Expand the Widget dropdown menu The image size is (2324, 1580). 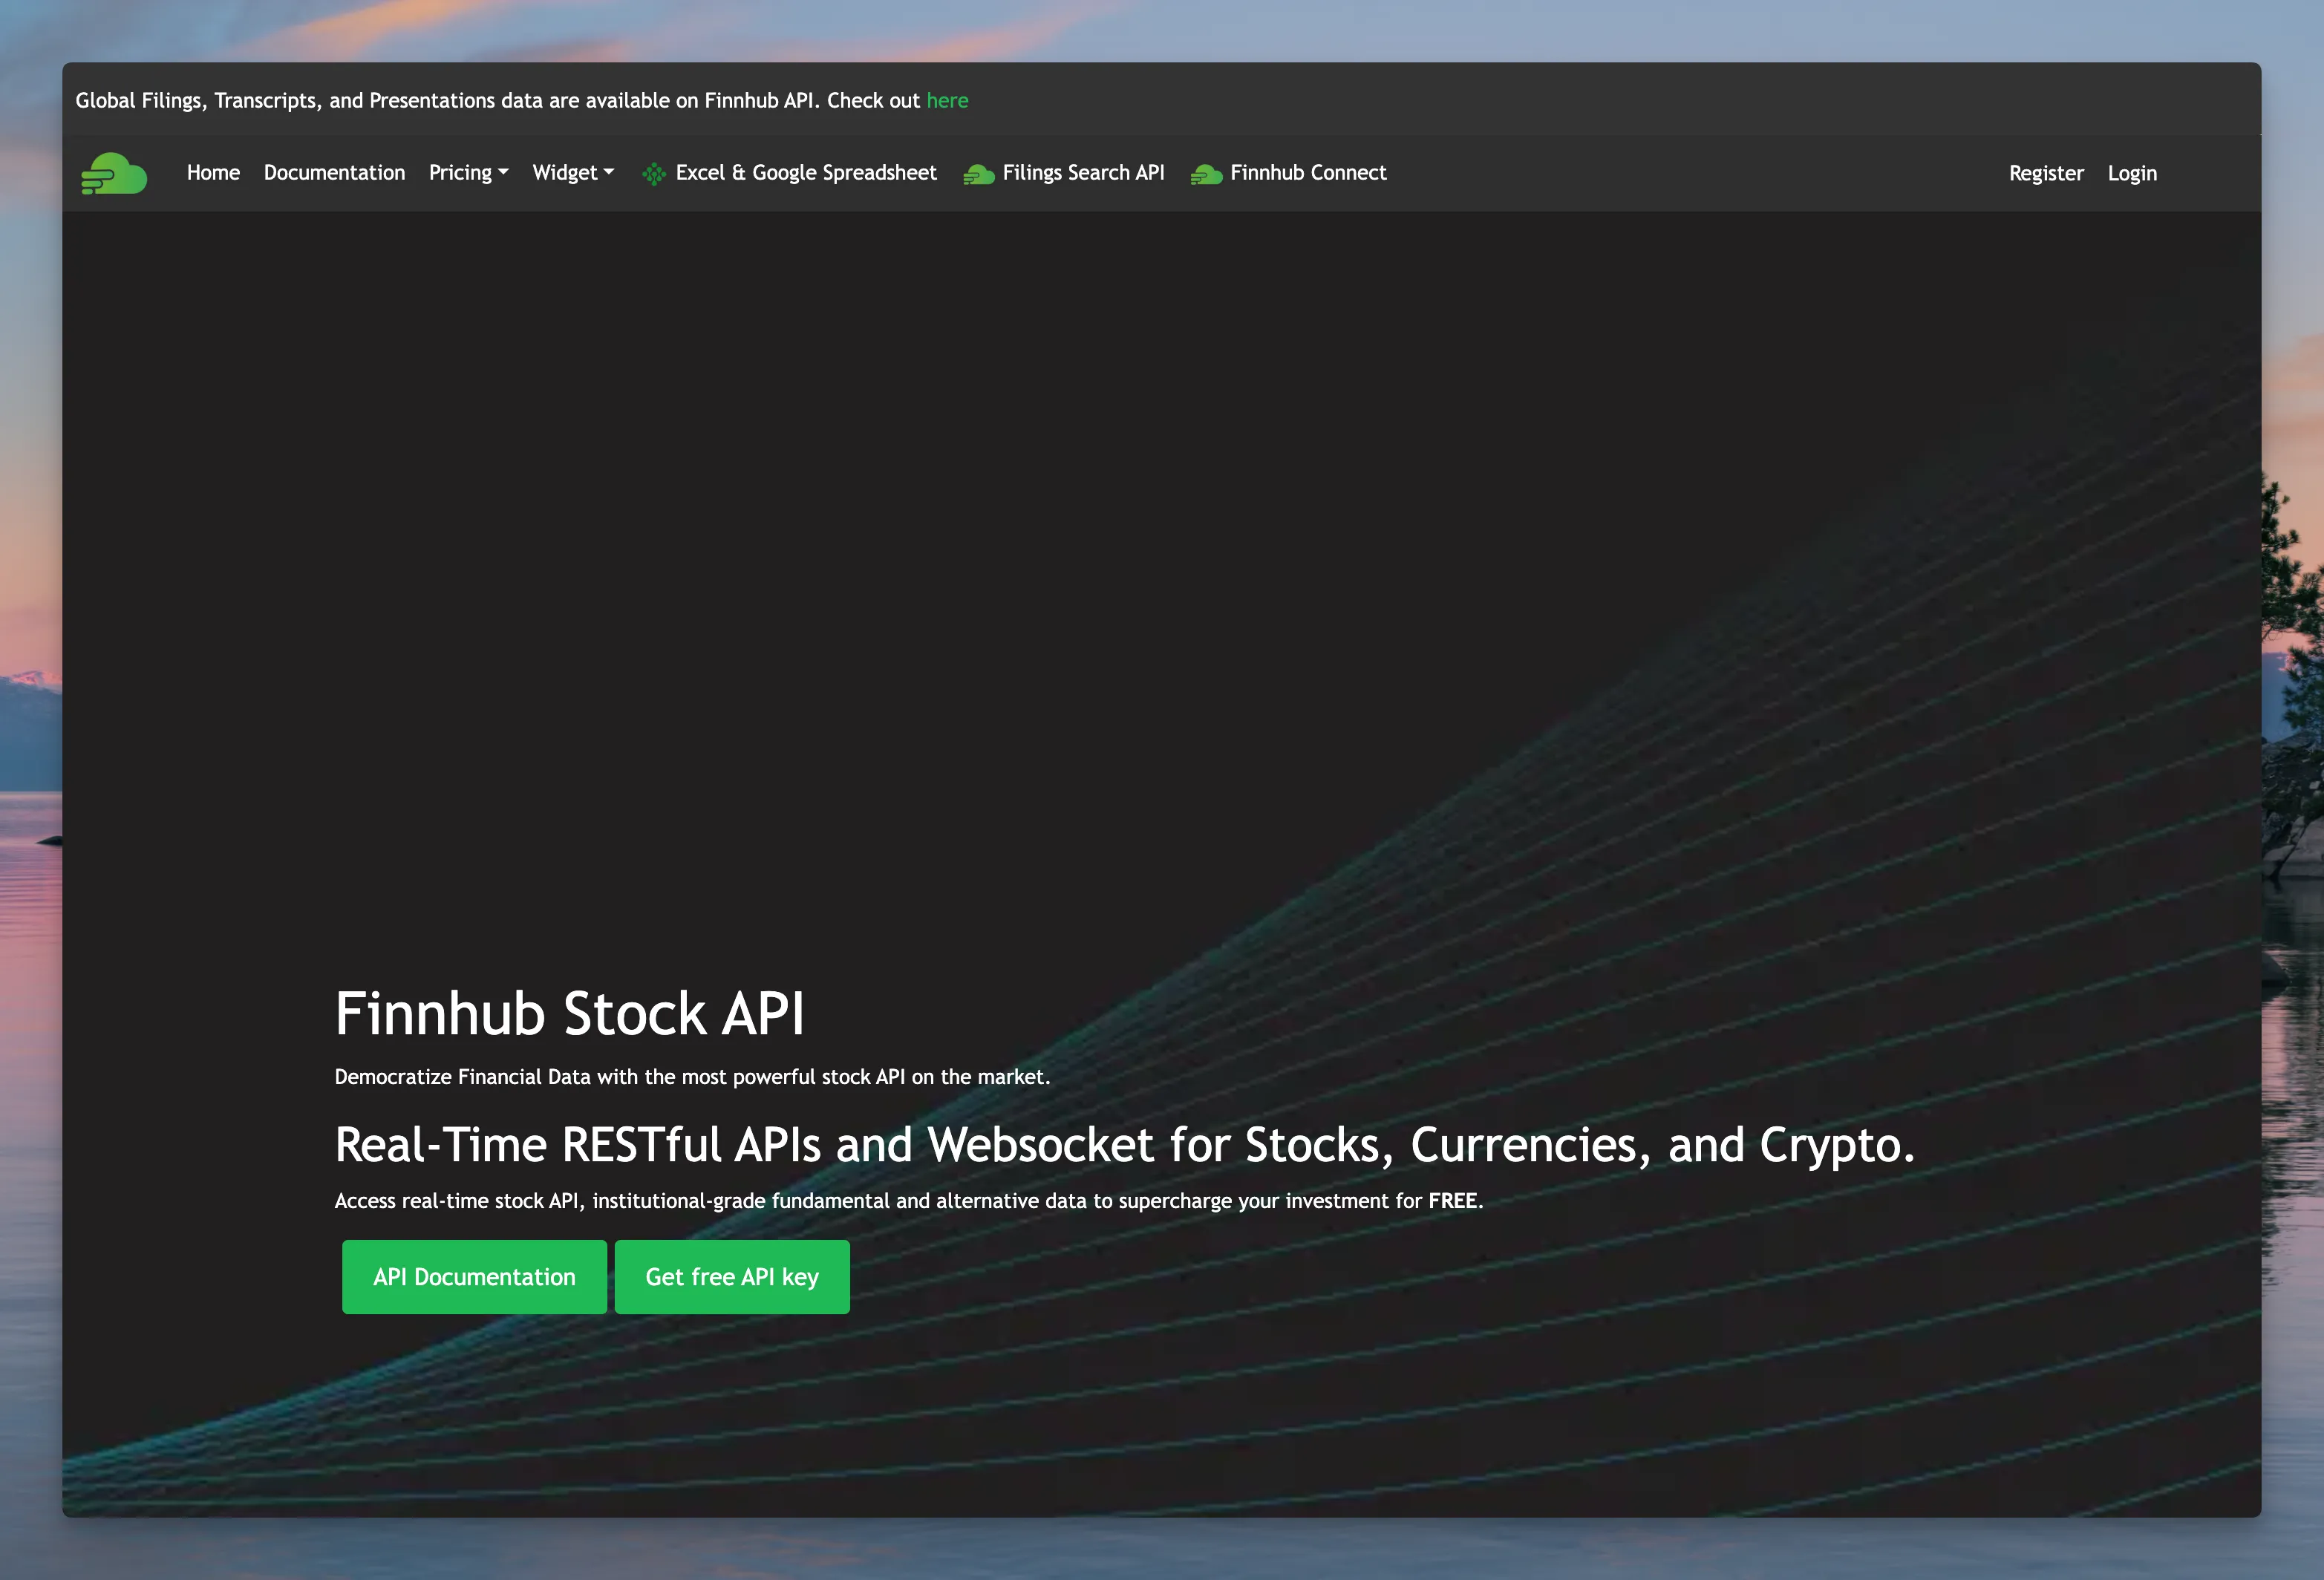(573, 173)
